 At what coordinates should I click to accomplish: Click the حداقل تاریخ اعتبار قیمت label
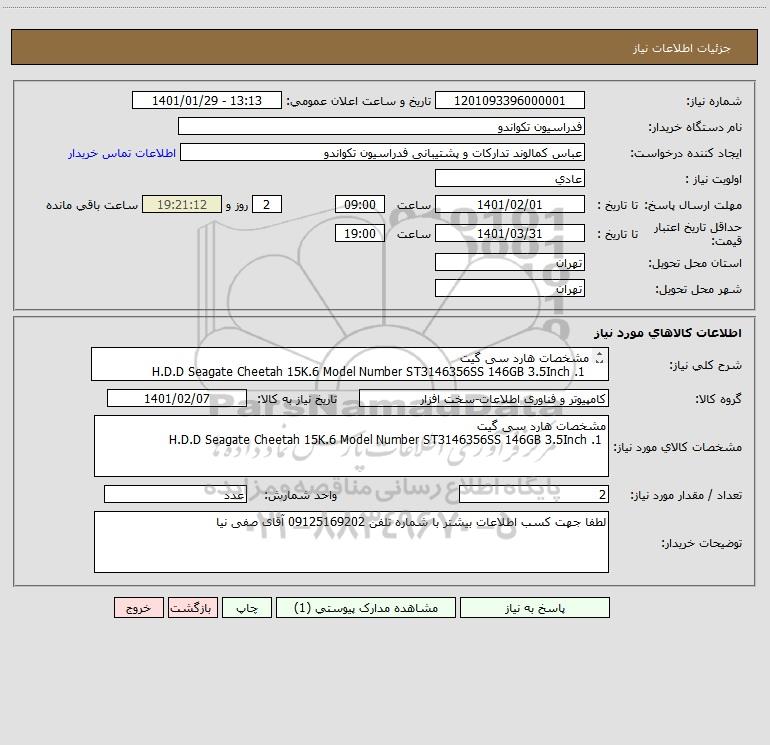pos(698,234)
